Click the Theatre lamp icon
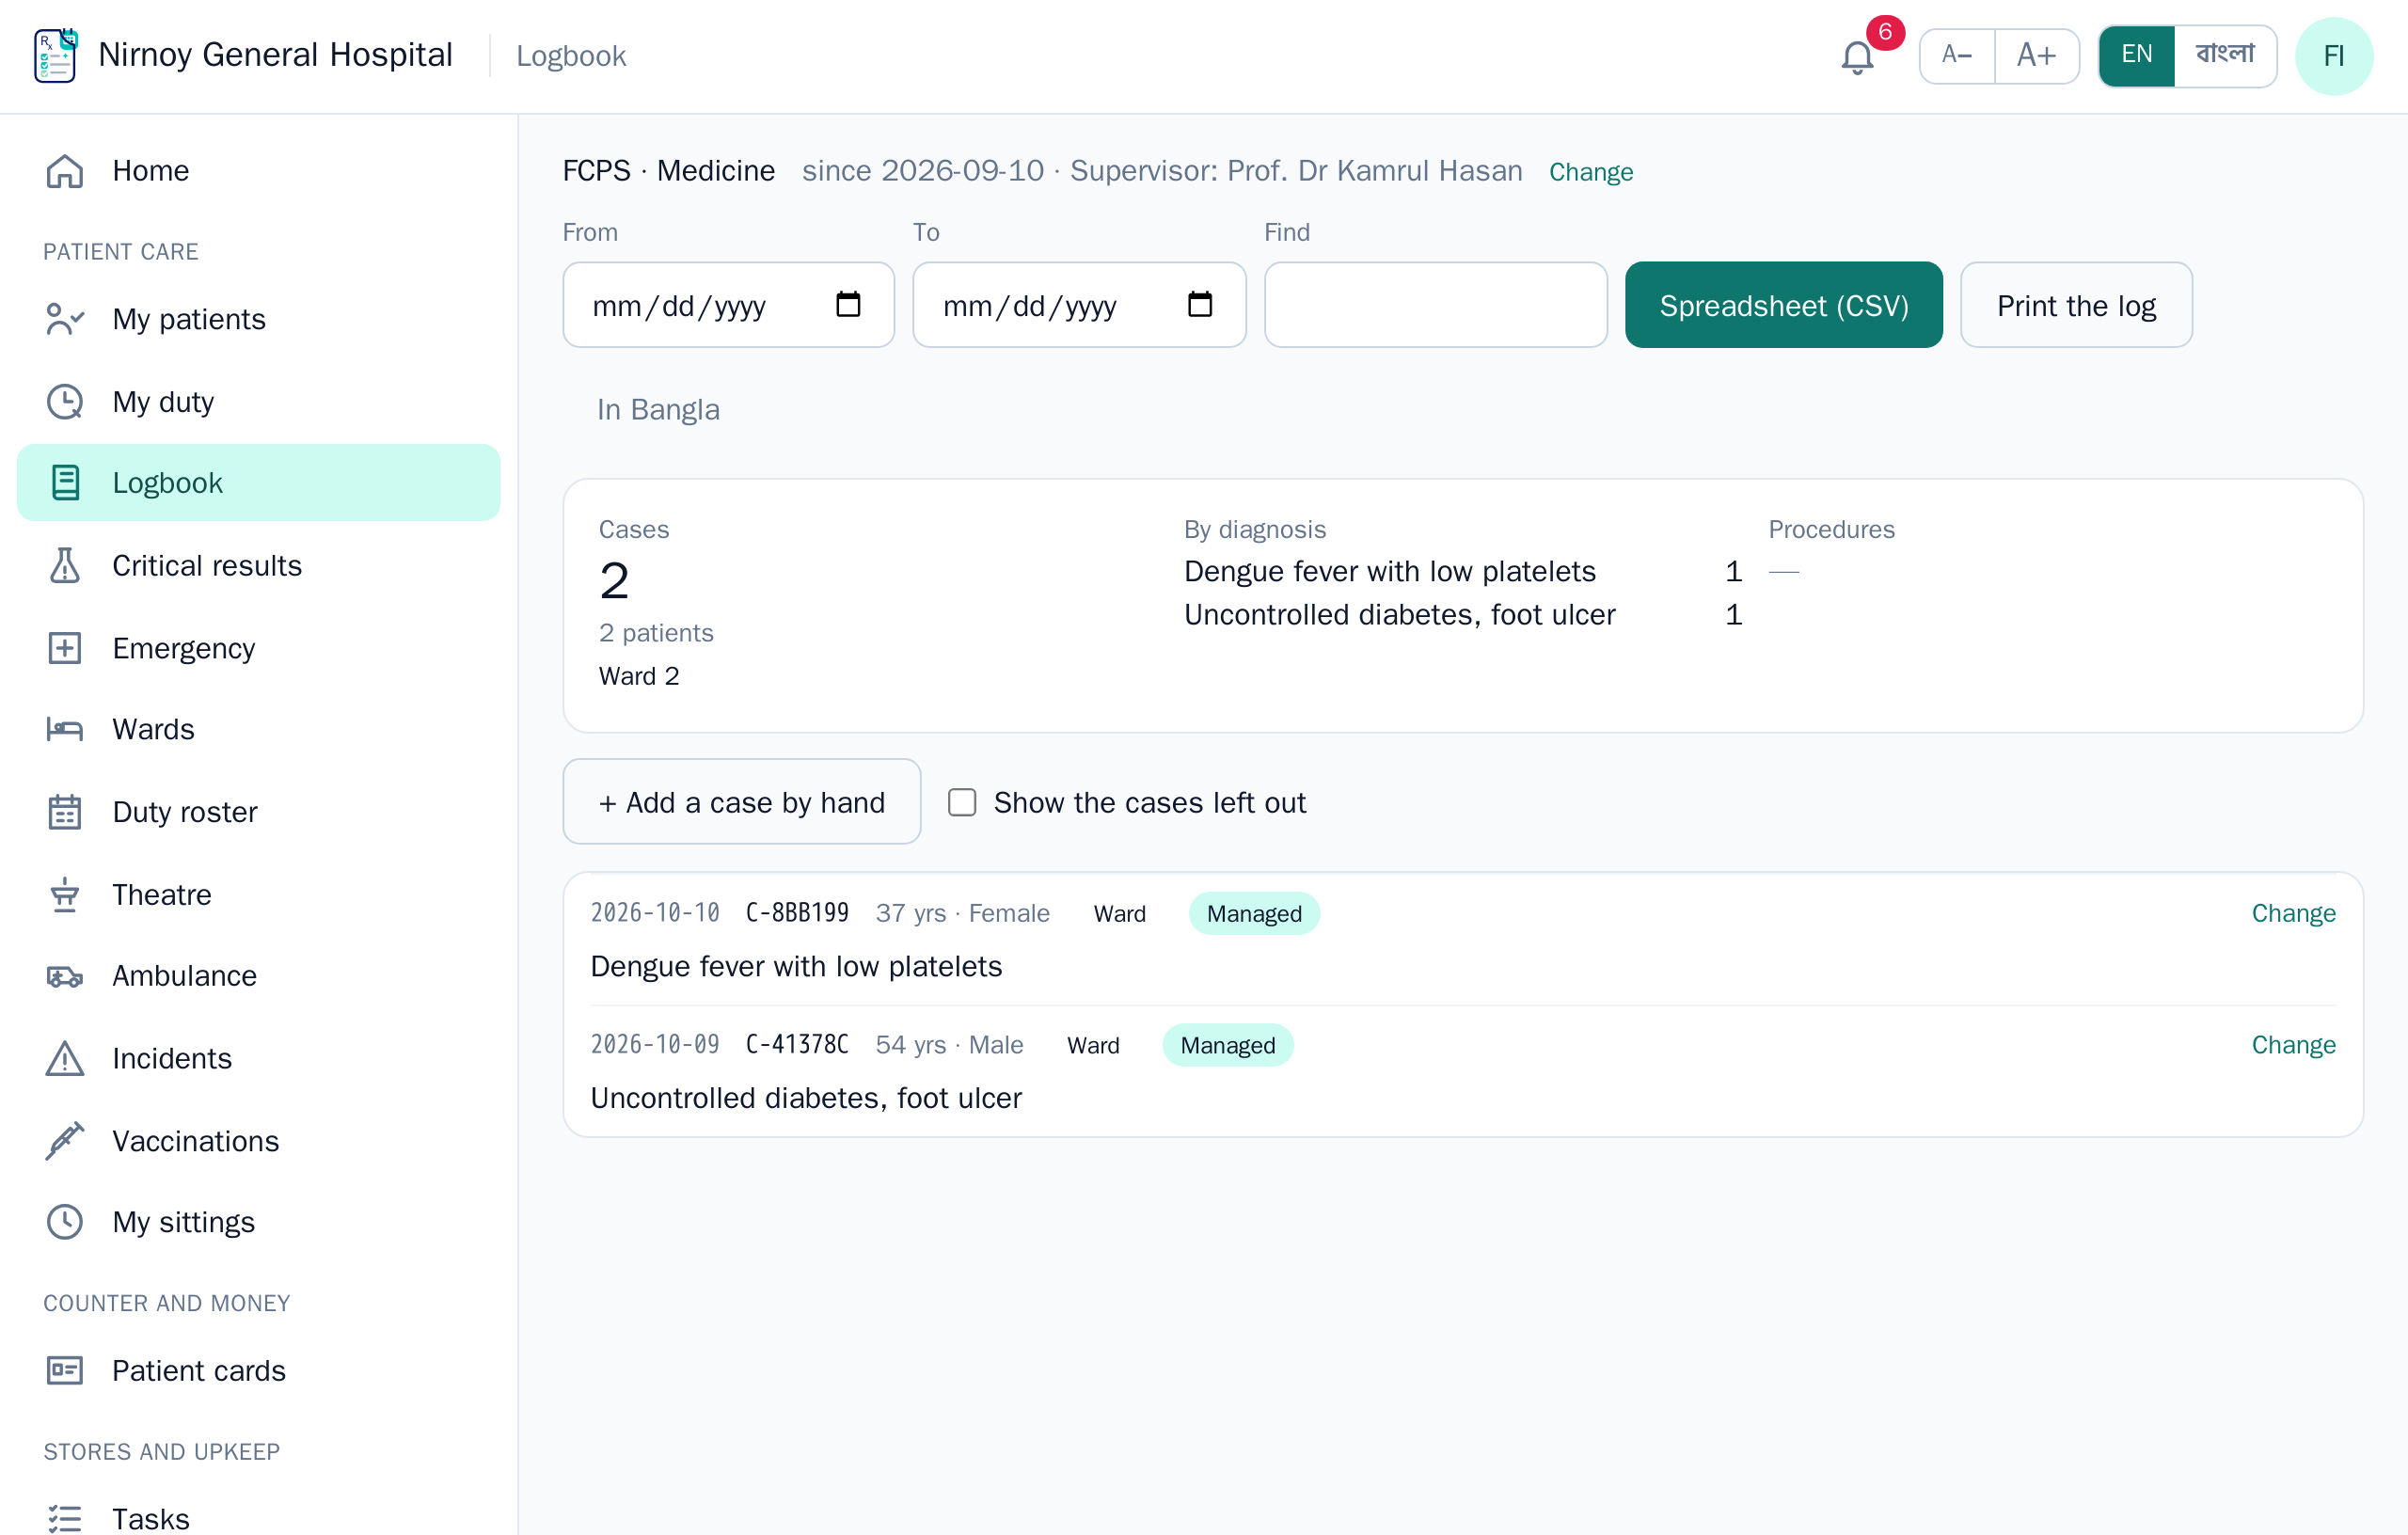 coord(65,895)
